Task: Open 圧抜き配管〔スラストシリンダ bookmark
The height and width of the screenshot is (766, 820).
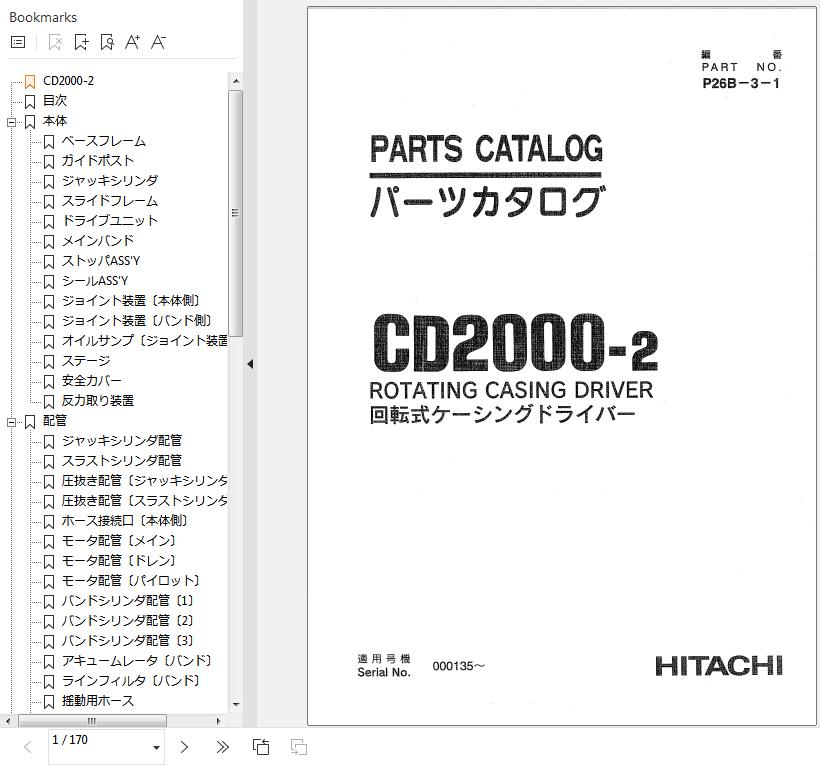Action: 144,500
